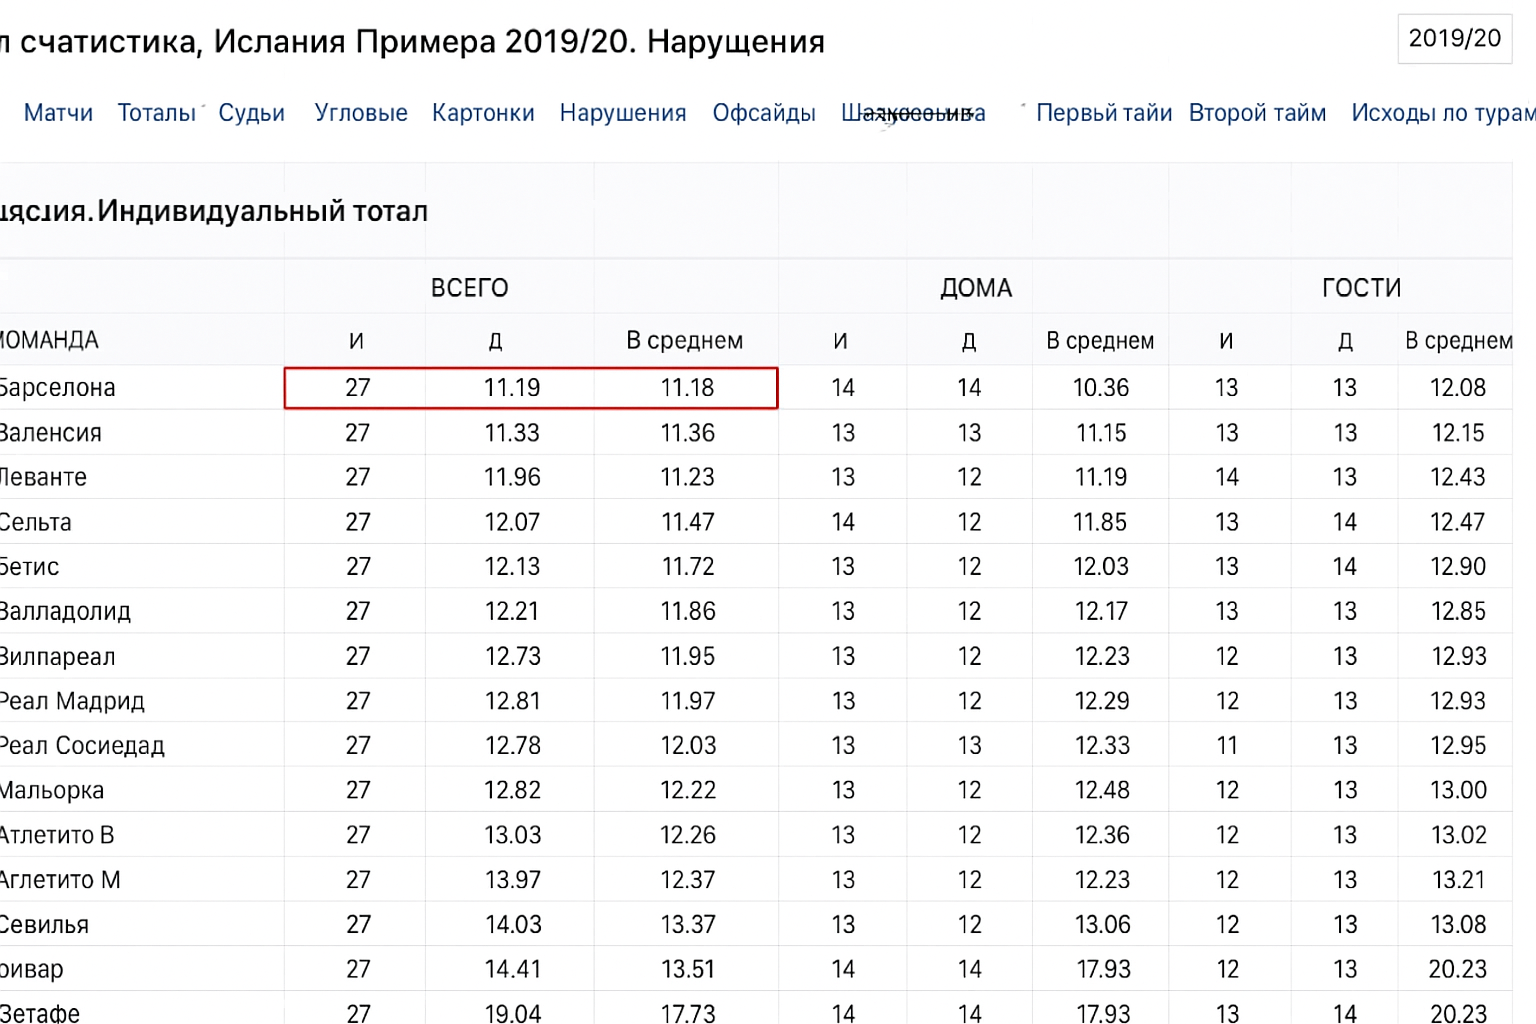Viewport: 1536px width, 1024px height.
Task: Open the Барселона team row
Action: [57, 388]
